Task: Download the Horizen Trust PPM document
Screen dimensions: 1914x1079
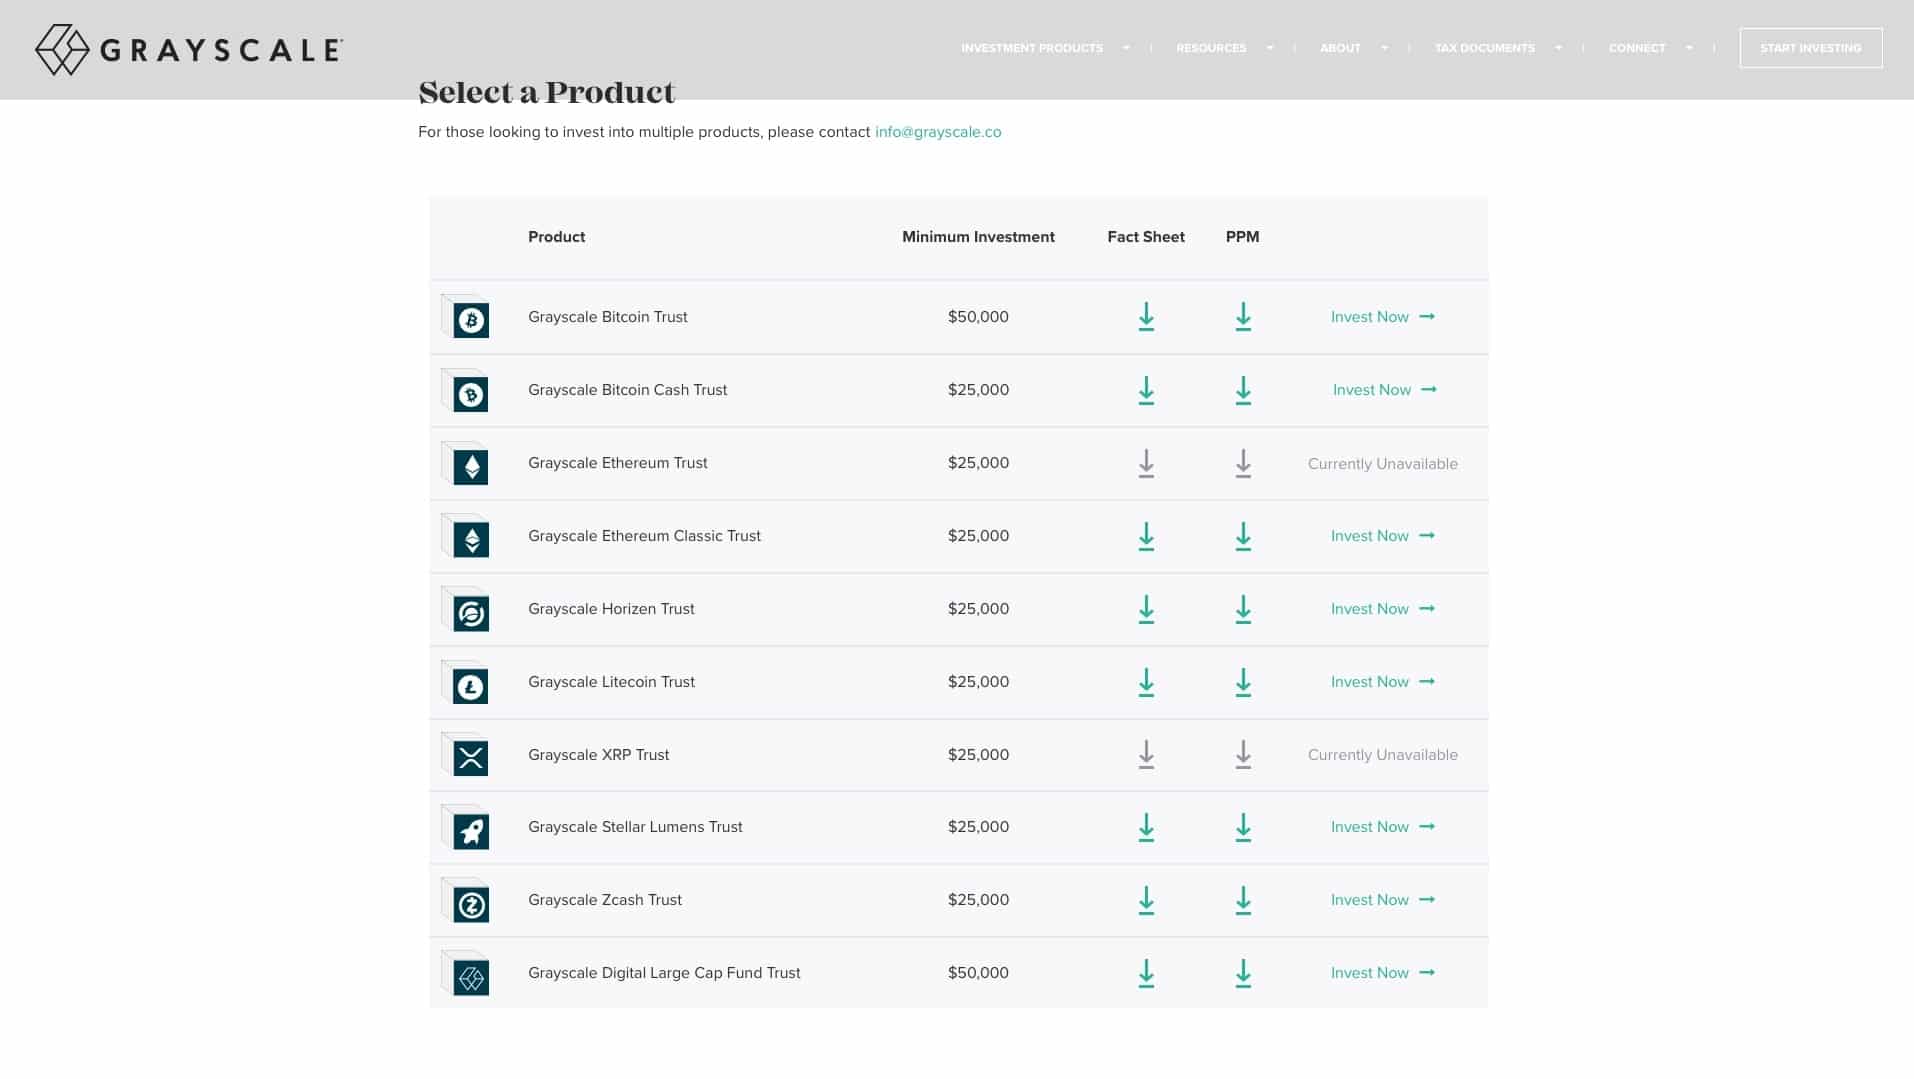Action: pyautogui.click(x=1242, y=609)
